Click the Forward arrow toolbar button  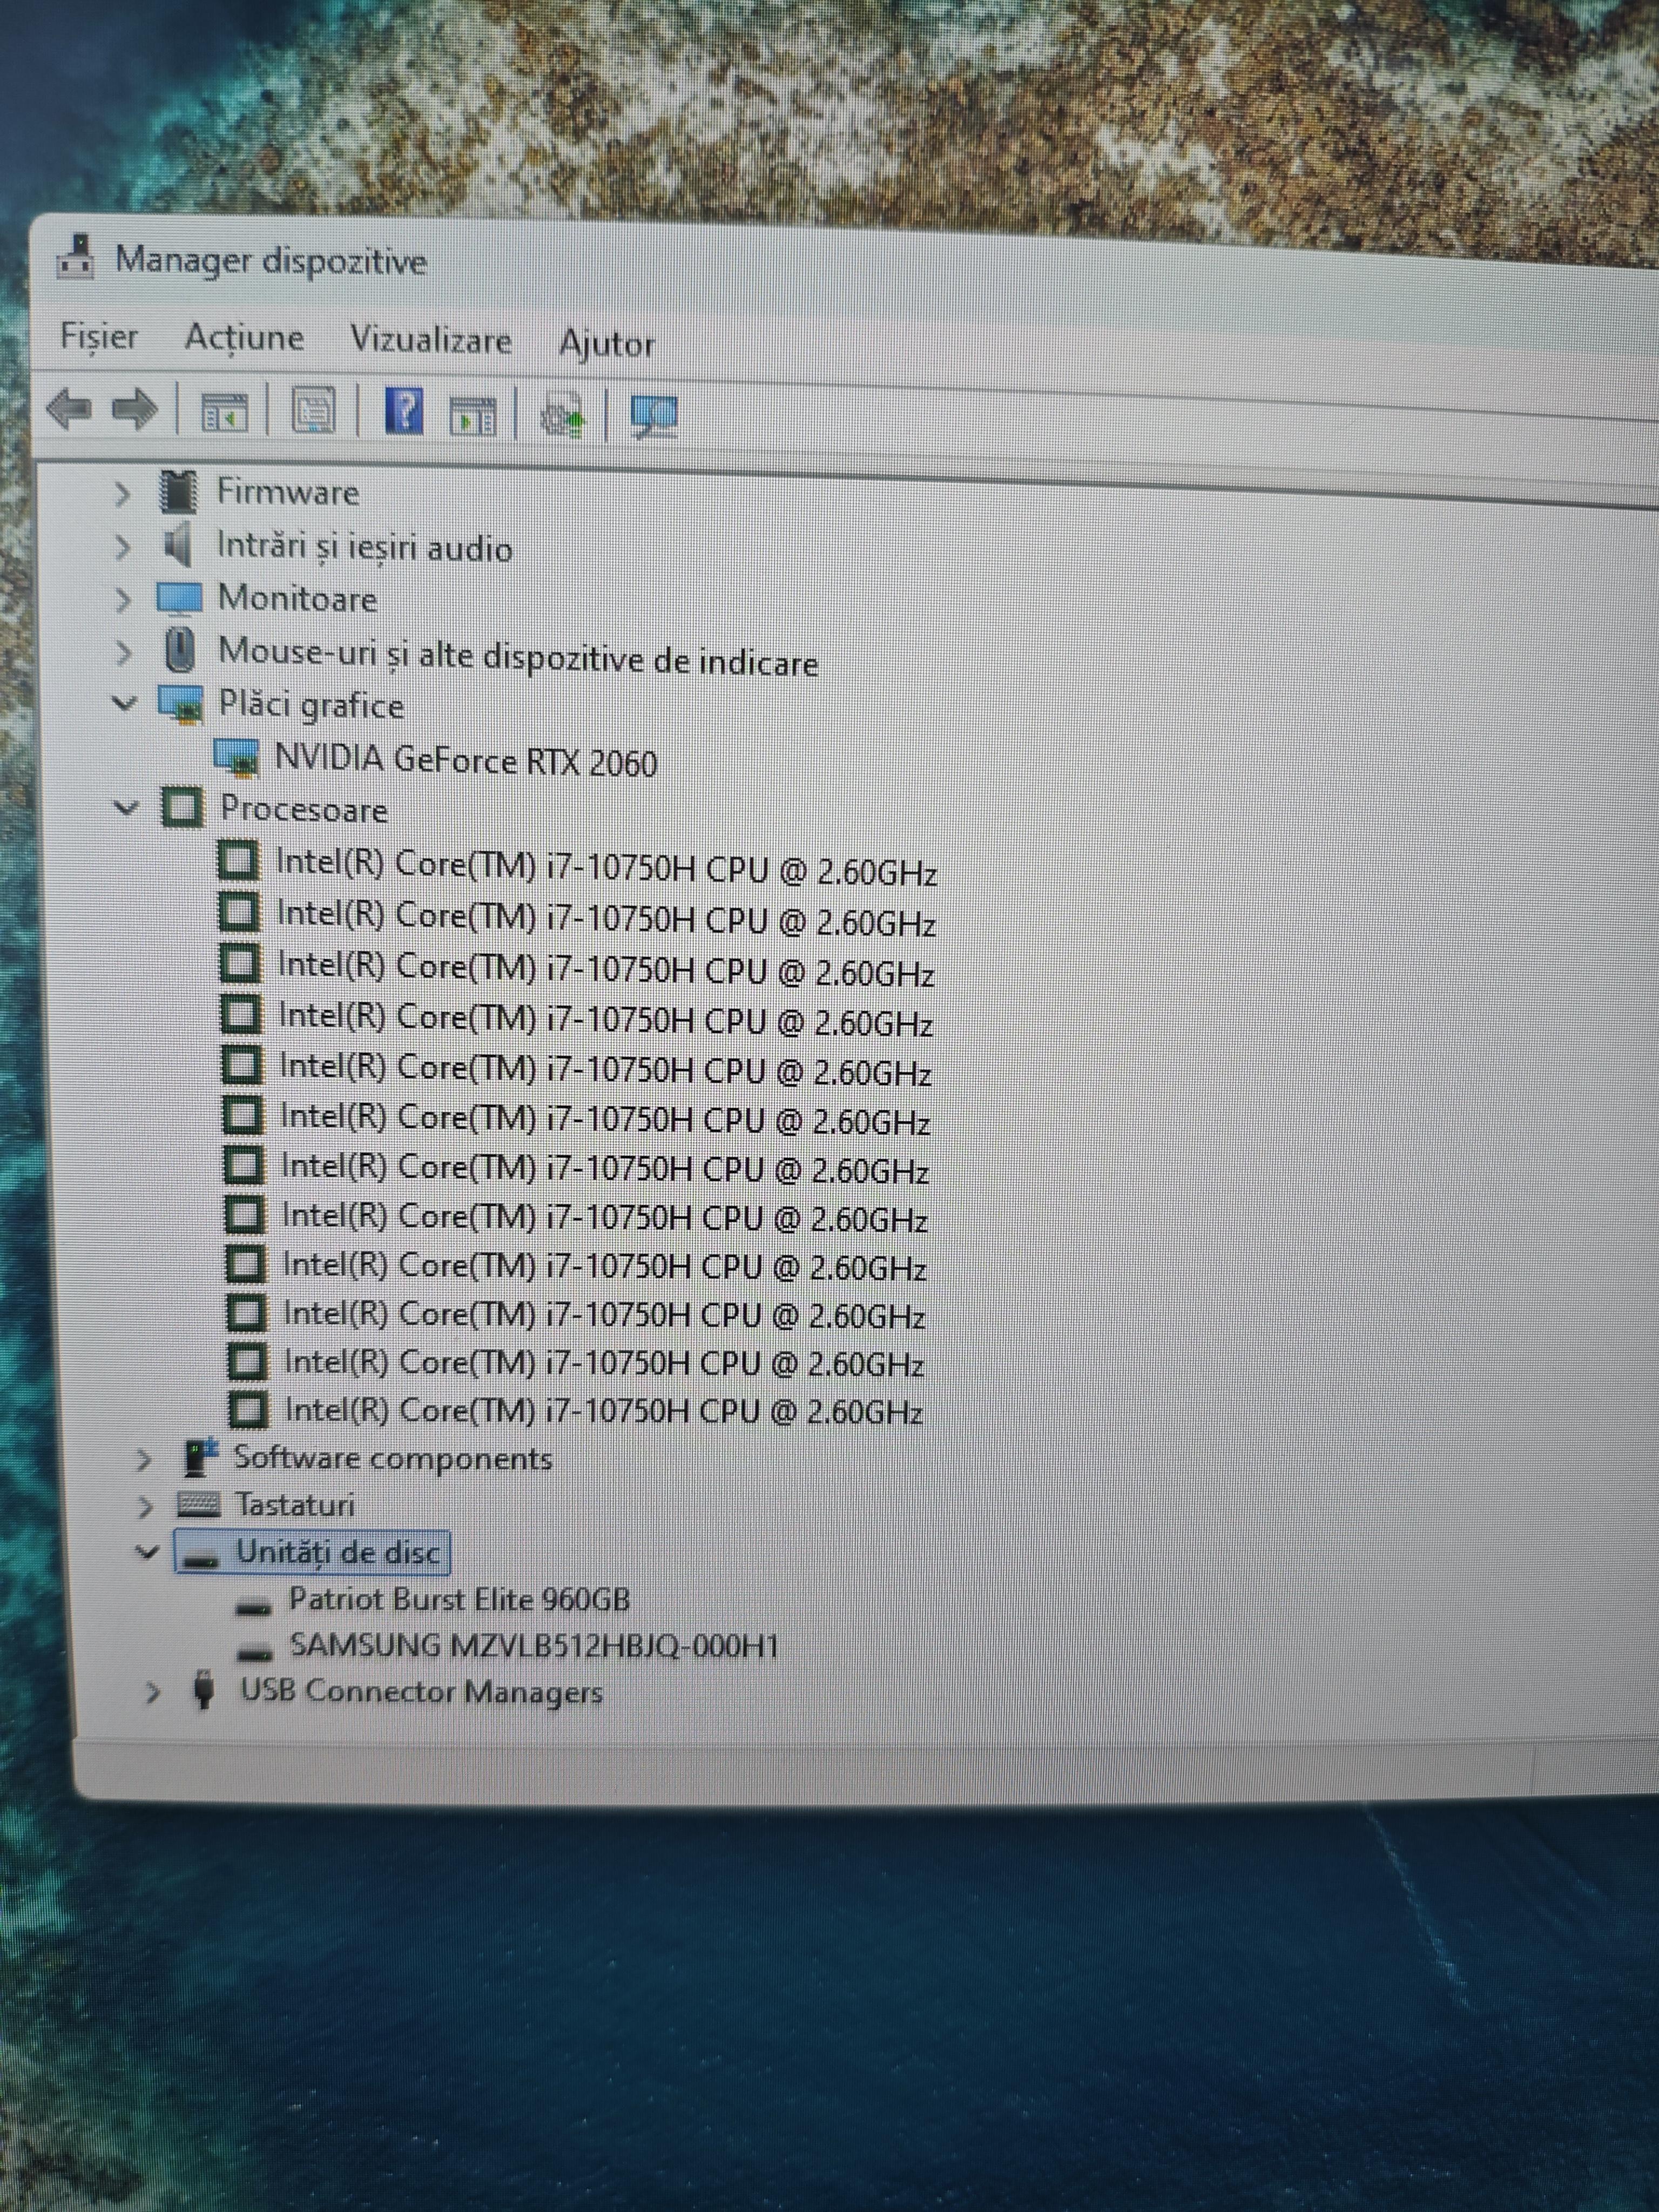click(x=136, y=408)
